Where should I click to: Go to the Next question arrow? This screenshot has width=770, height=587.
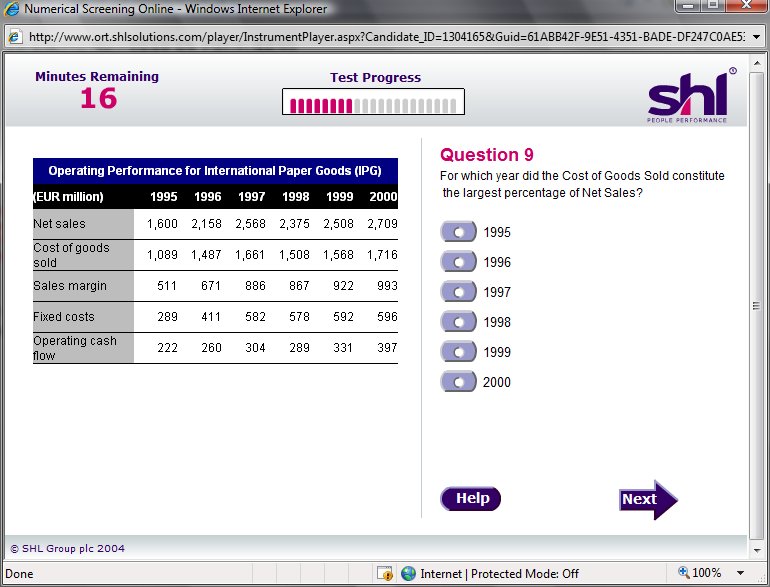tap(648, 500)
